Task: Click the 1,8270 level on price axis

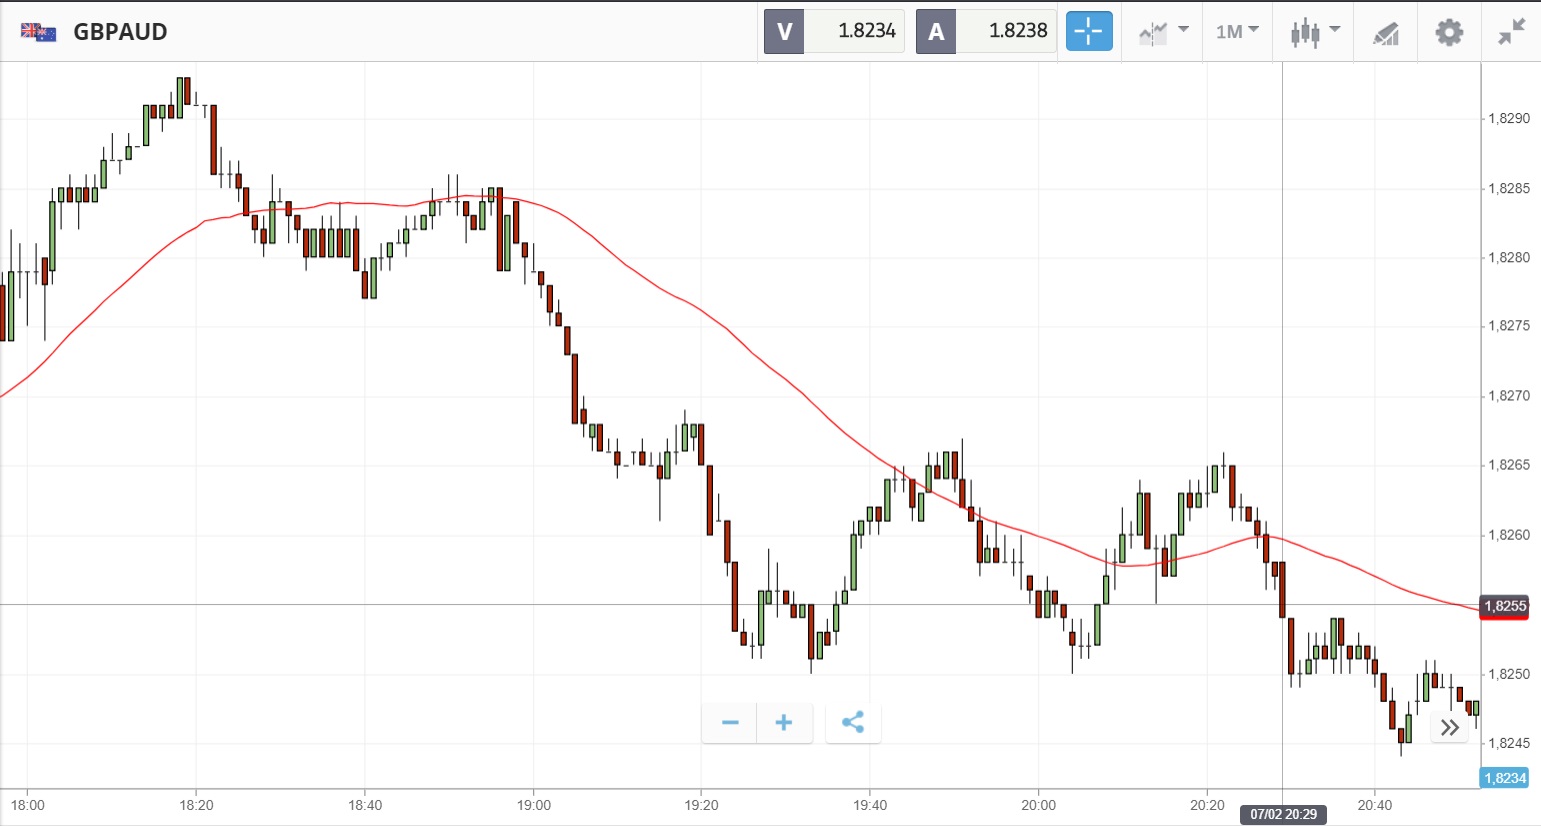Action: point(1508,396)
